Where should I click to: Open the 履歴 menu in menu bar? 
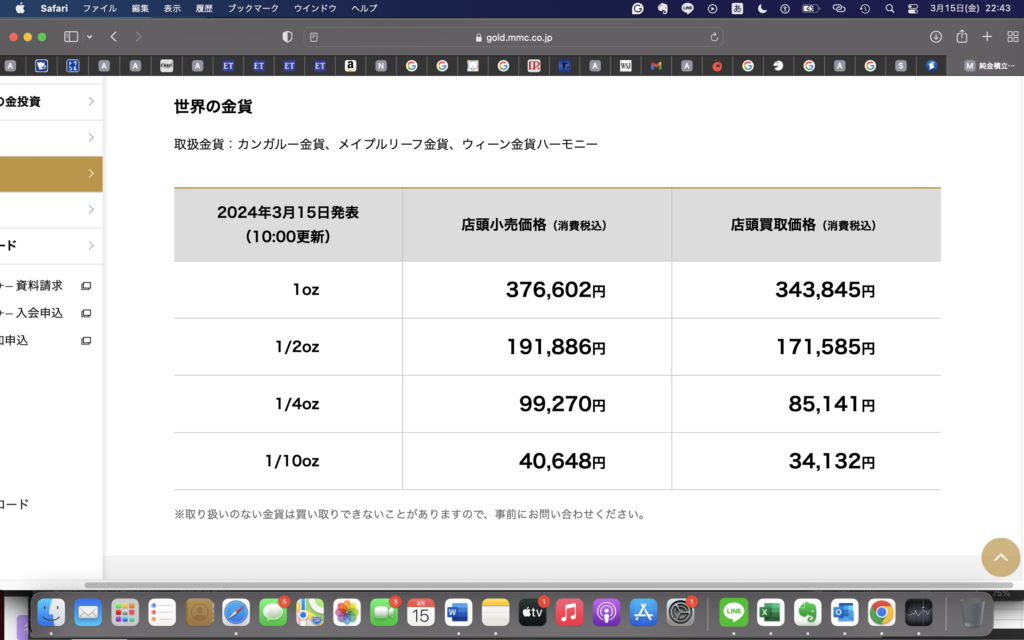[x=204, y=8]
